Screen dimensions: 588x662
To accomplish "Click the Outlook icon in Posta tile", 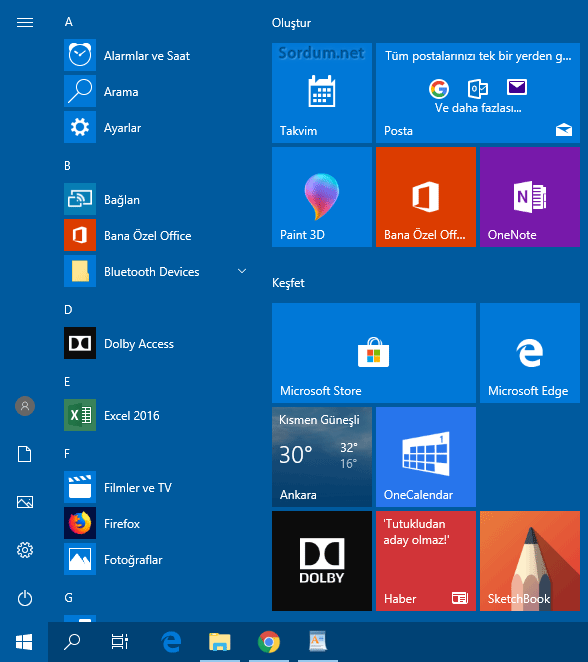I will tap(478, 88).
